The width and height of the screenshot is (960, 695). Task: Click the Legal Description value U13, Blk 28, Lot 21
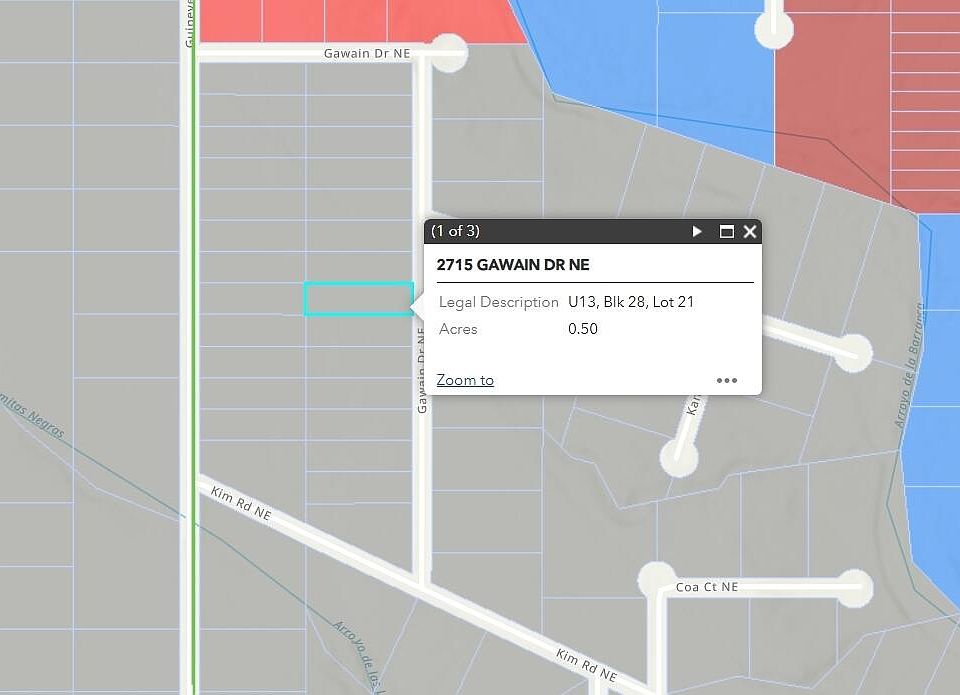(631, 302)
